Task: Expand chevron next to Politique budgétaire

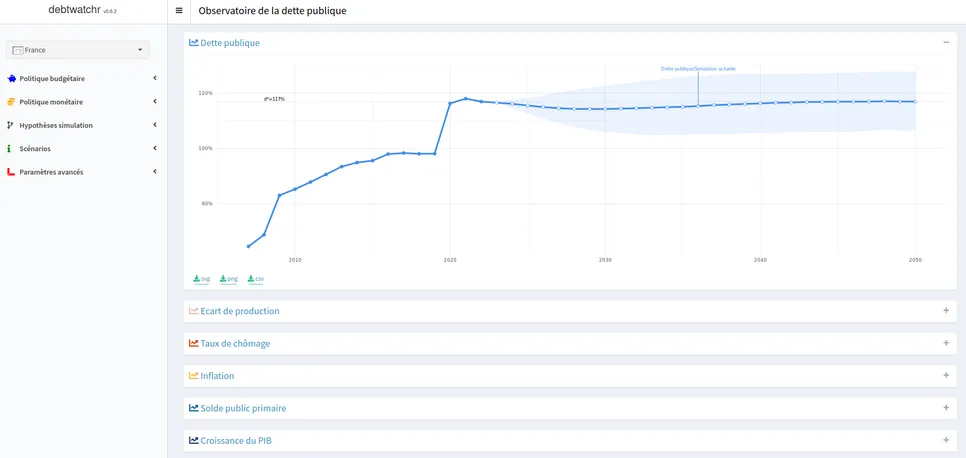Action: pos(155,78)
